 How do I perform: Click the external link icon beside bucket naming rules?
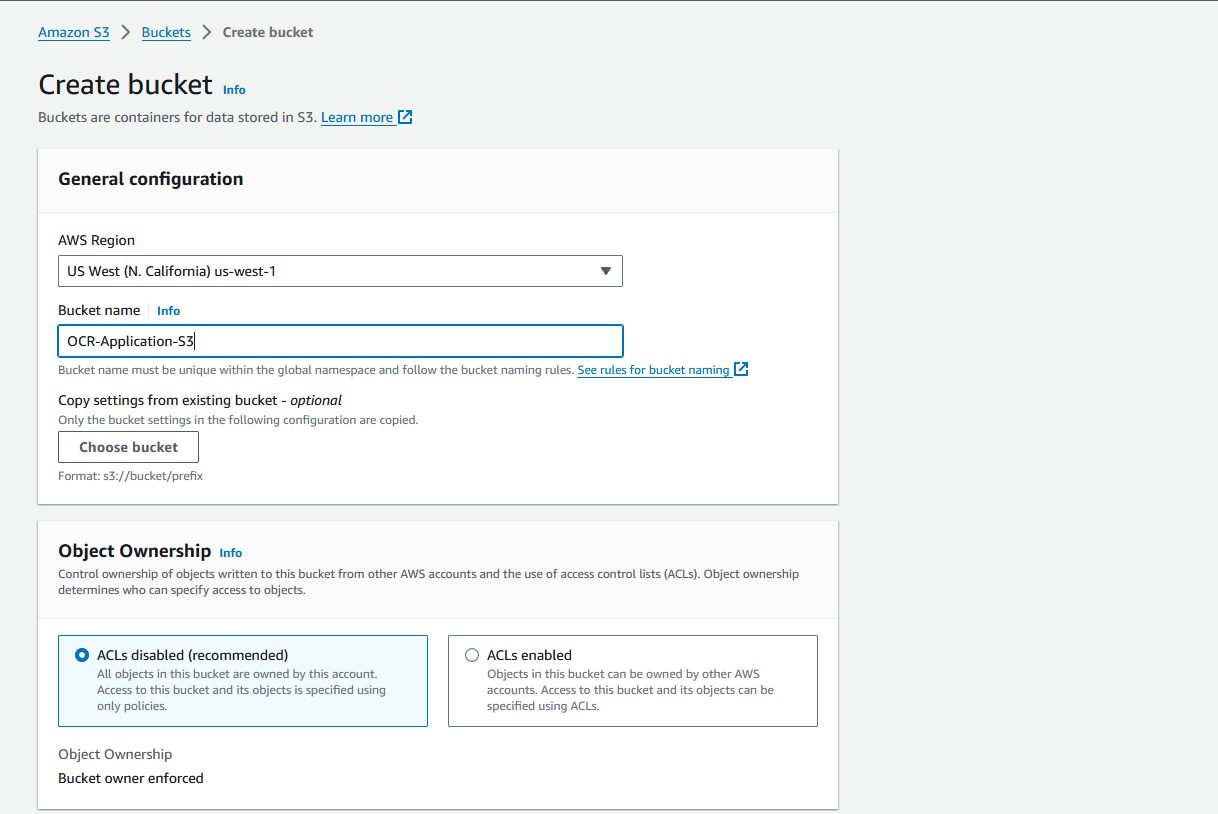(x=741, y=370)
